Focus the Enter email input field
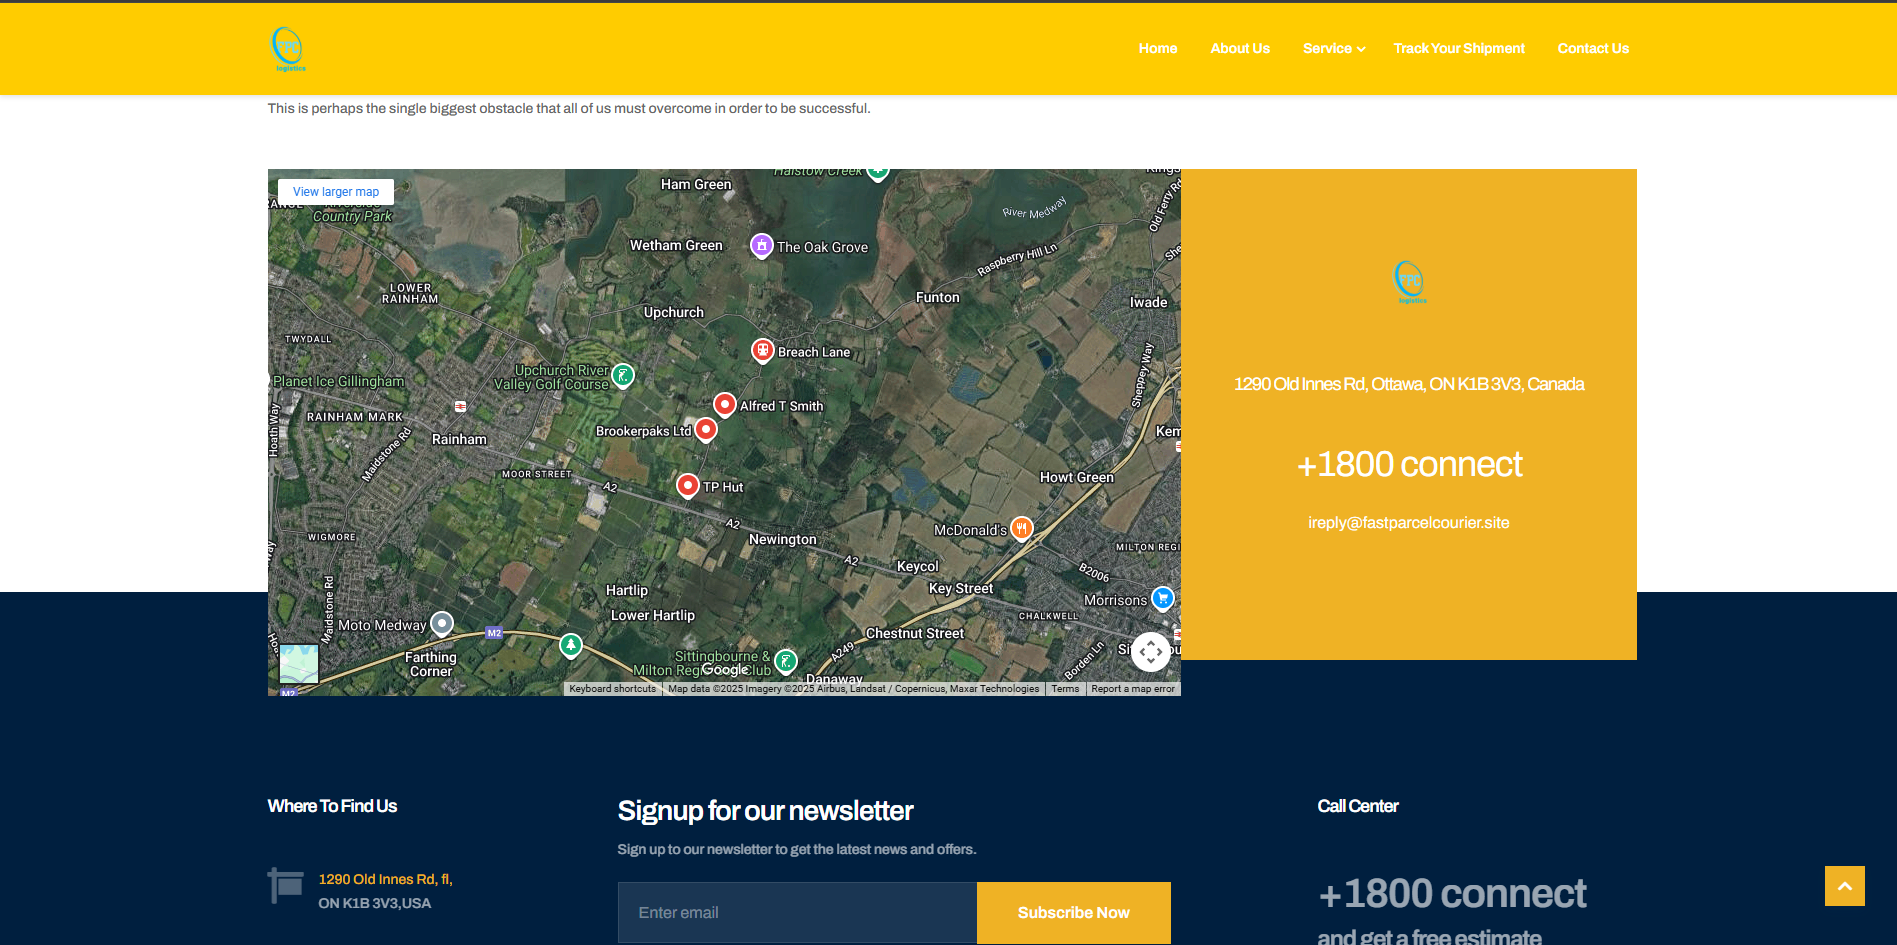Viewport: 1897px width, 945px height. tap(797, 912)
